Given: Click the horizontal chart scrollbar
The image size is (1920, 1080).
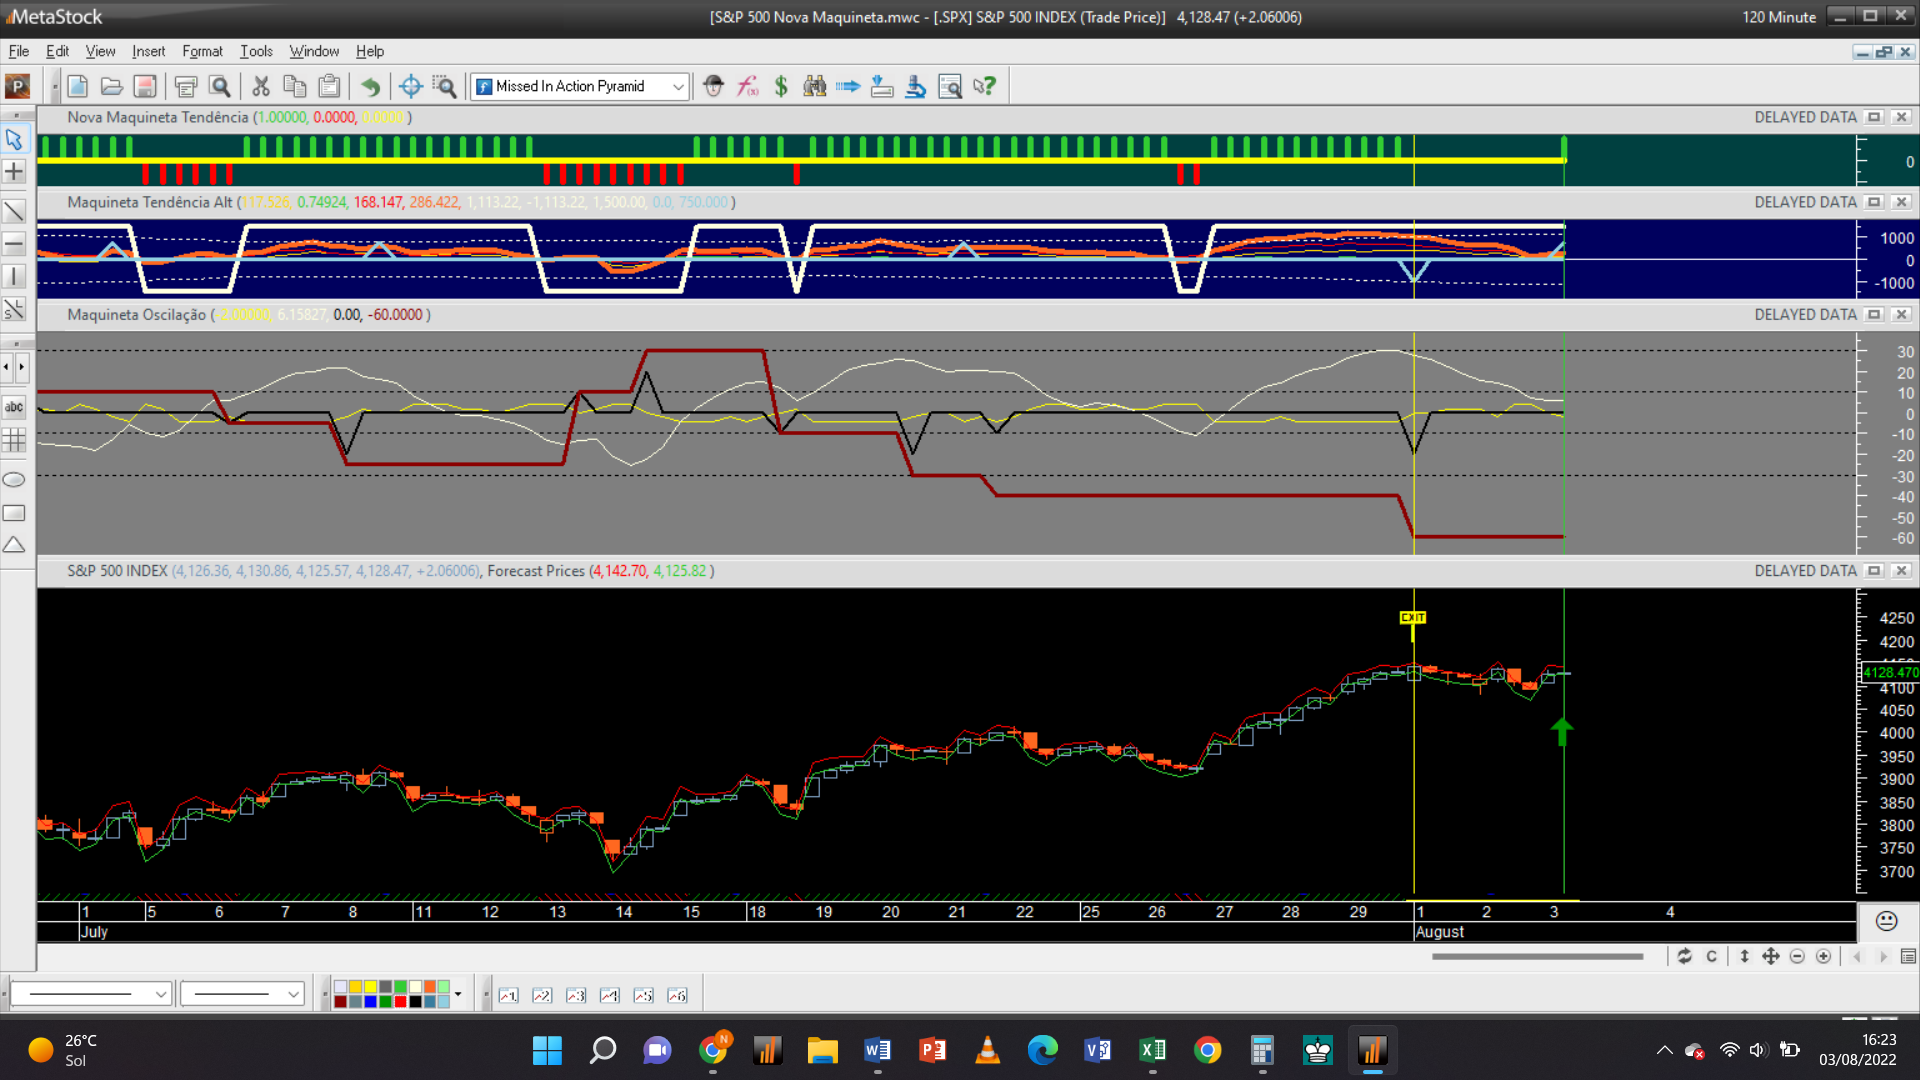Looking at the screenshot, I should point(1537,957).
